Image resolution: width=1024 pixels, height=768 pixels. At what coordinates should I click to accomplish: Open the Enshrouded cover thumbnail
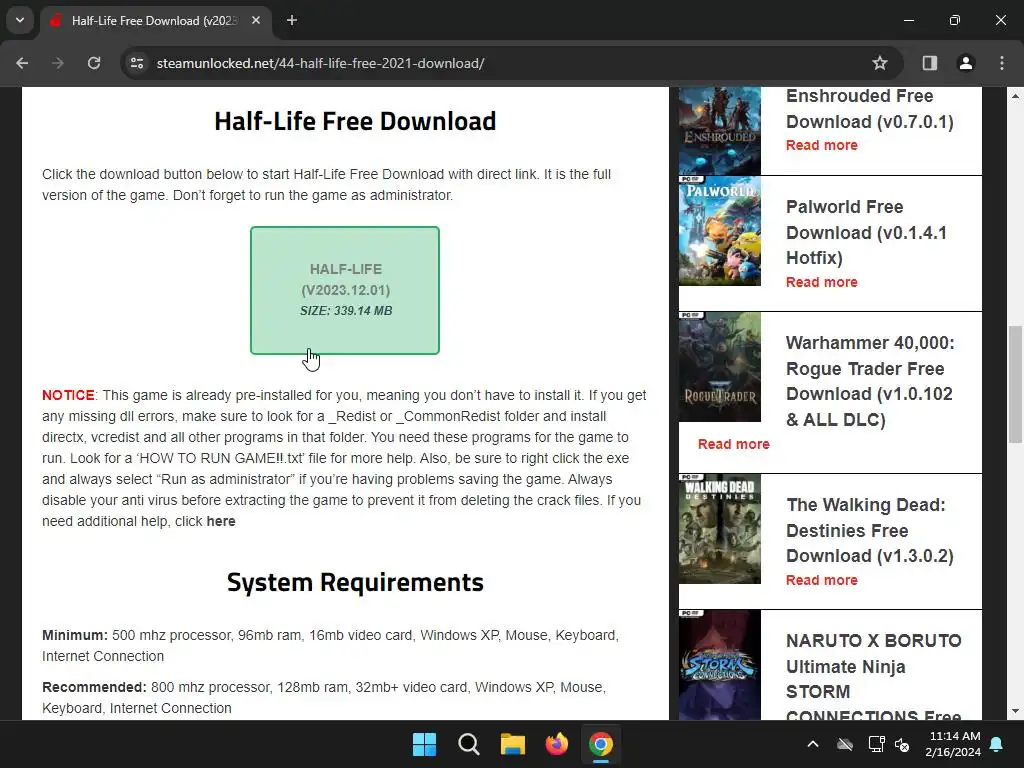click(720, 131)
